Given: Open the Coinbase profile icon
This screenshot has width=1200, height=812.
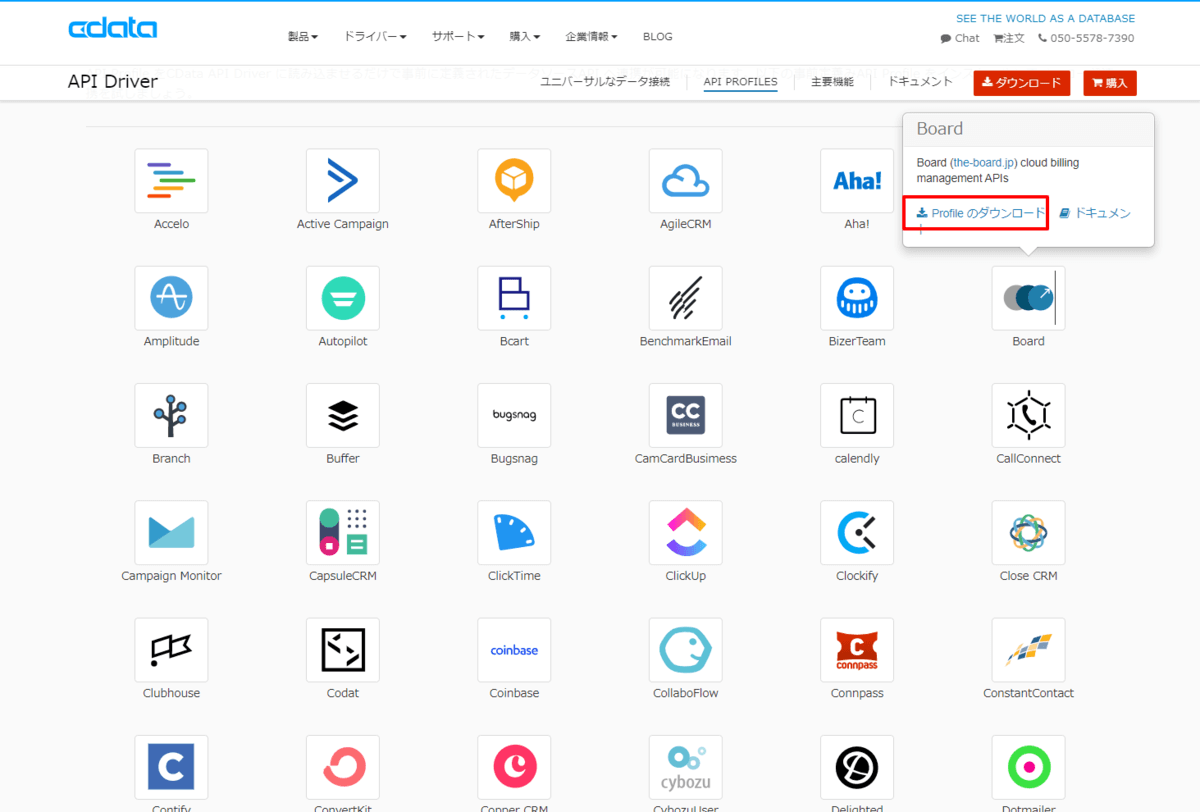Looking at the screenshot, I should 514,650.
